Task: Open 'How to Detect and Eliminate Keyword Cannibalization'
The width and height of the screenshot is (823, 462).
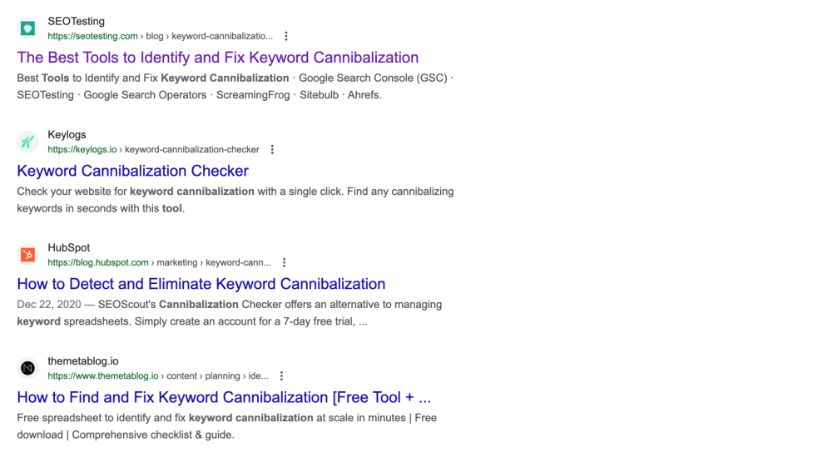Action: [201, 284]
